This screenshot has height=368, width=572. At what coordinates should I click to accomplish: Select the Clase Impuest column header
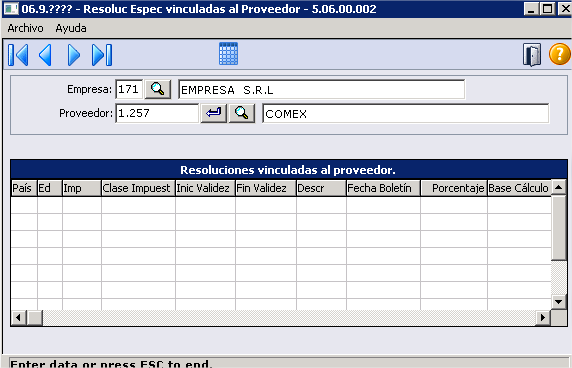pyautogui.click(x=138, y=188)
